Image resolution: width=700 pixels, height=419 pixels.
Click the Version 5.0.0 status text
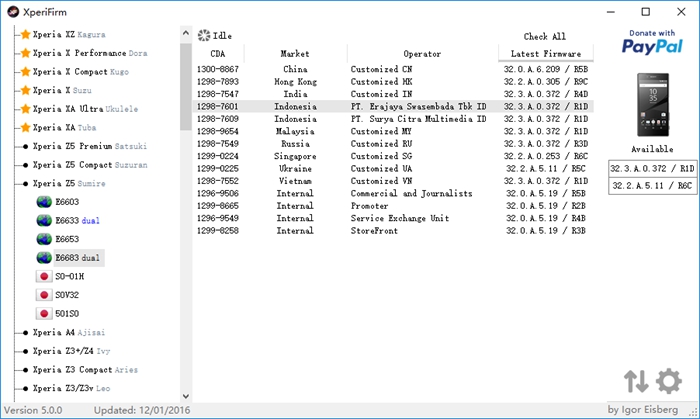(x=33, y=410)
